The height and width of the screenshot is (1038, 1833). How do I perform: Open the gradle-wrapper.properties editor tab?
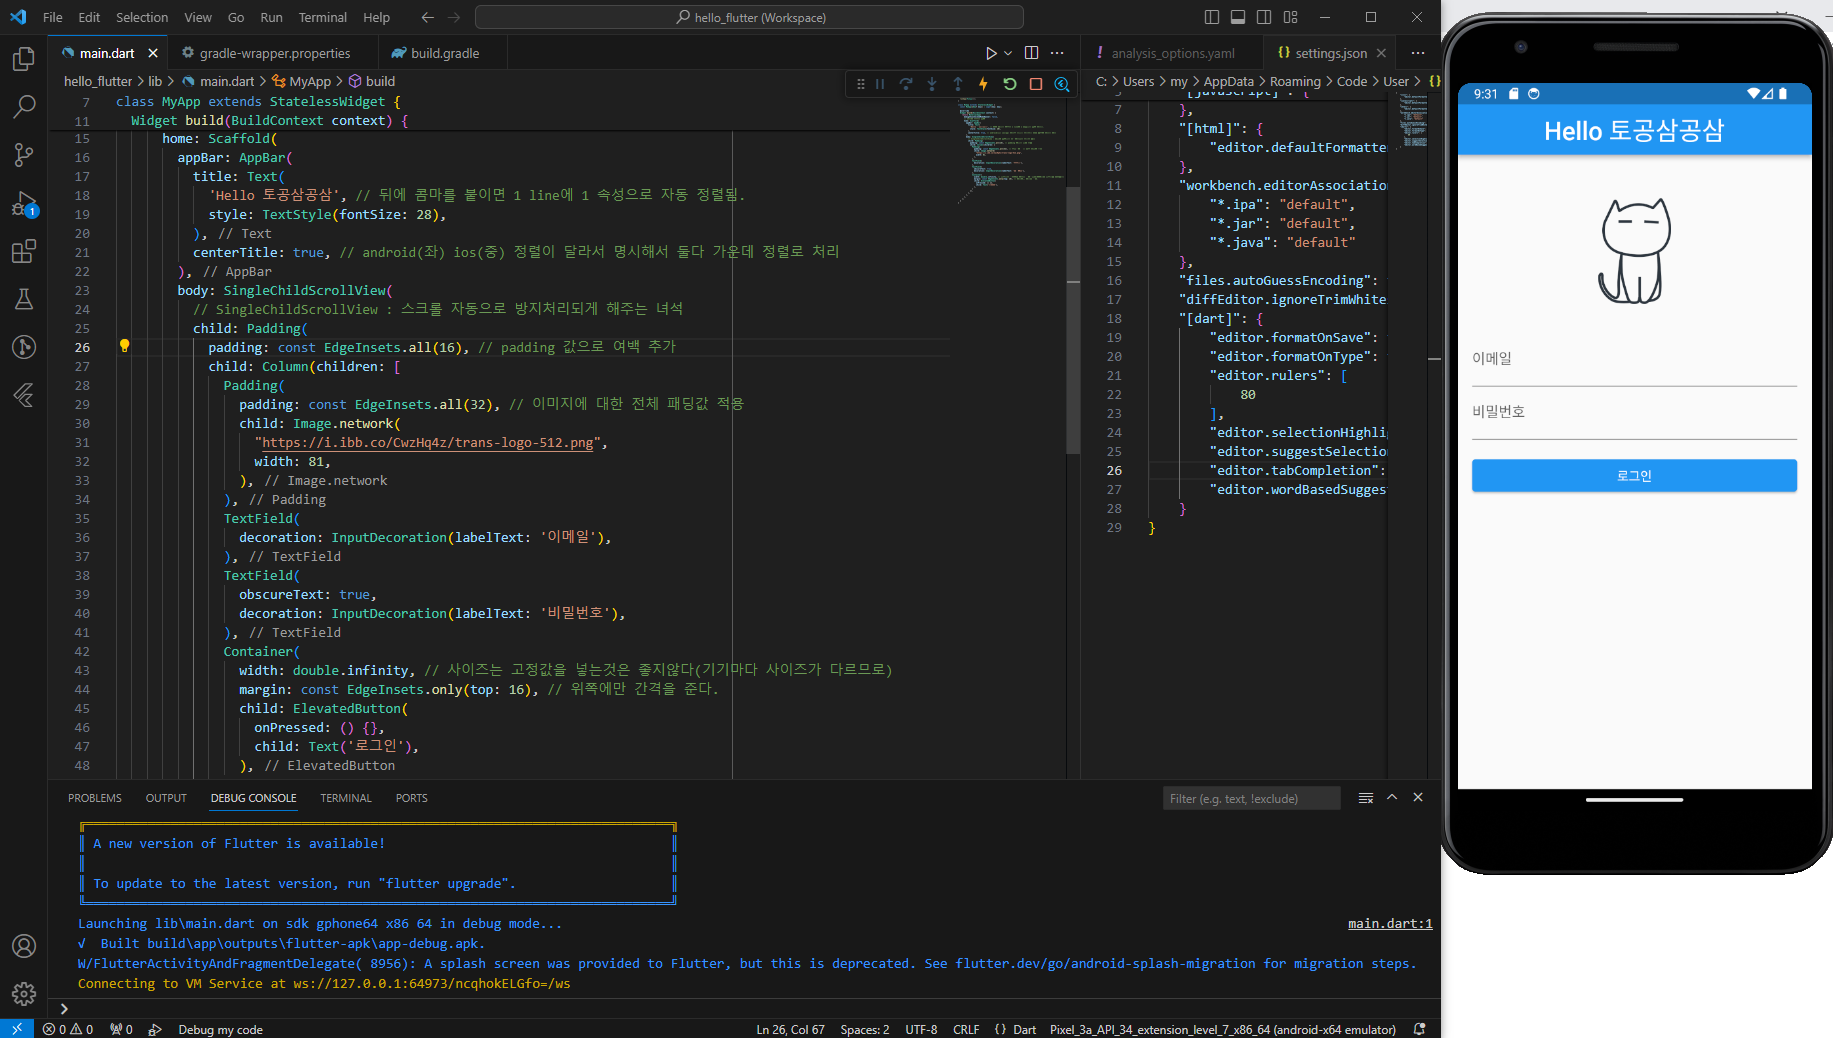[274, 53]
